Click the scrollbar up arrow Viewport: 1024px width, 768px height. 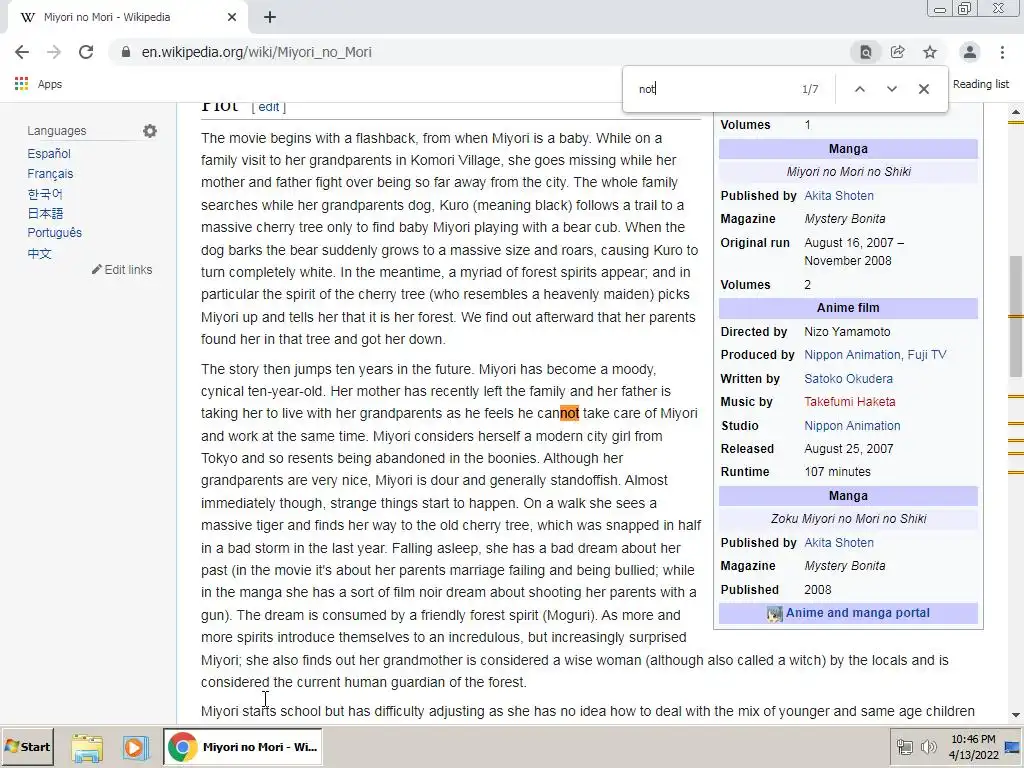[x=1016, y=112]
